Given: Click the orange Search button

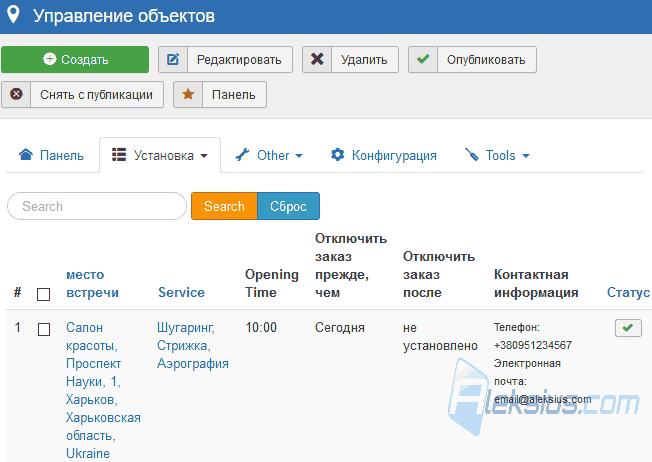Looking at the screenshot, I should (224, 206).
